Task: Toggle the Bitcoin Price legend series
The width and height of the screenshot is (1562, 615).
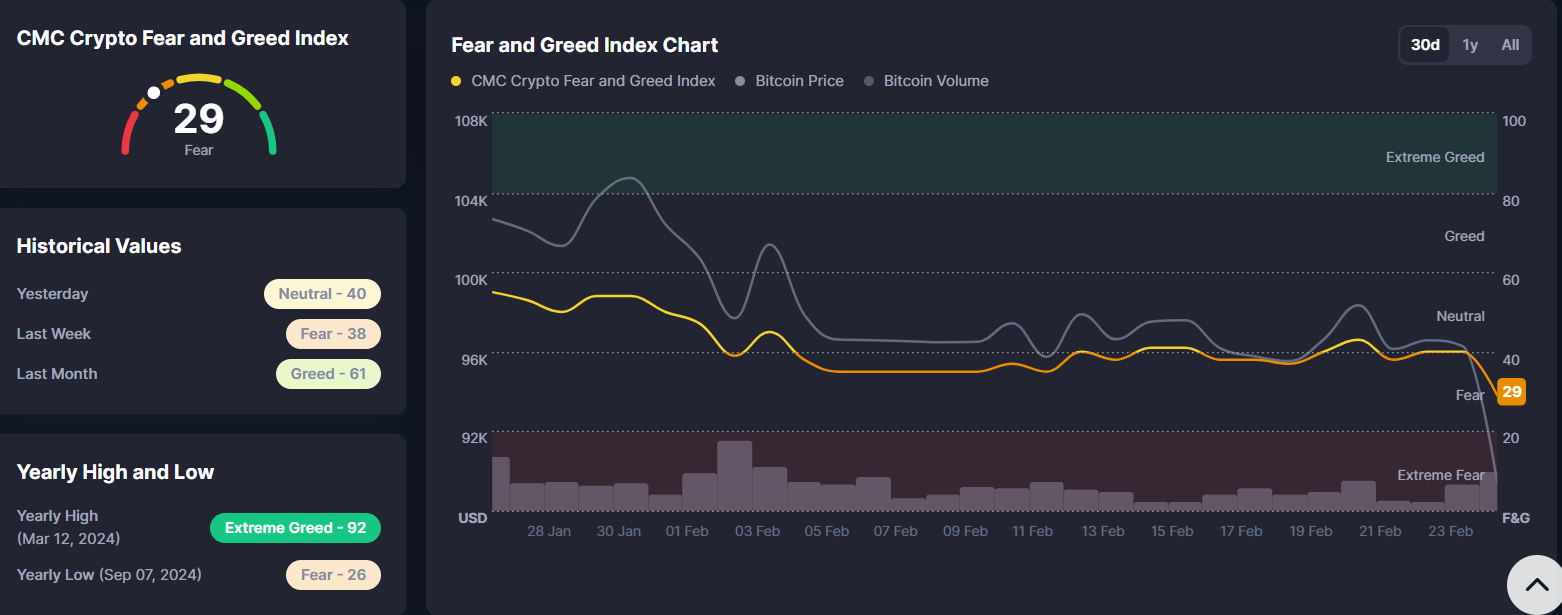Action: [789, 81]
